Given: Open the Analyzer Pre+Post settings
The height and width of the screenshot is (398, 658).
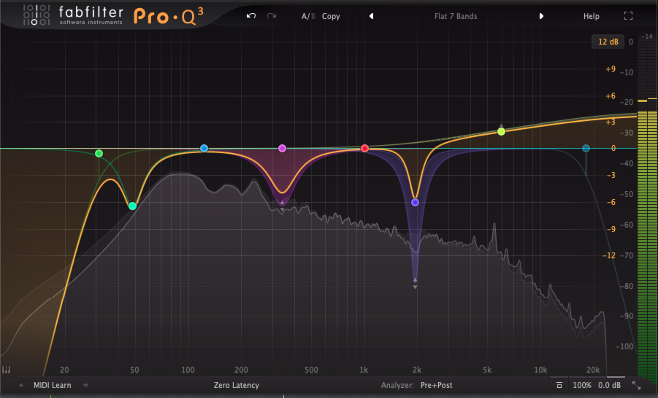Looking at the screenshot, I should click(x=436, y=385).
